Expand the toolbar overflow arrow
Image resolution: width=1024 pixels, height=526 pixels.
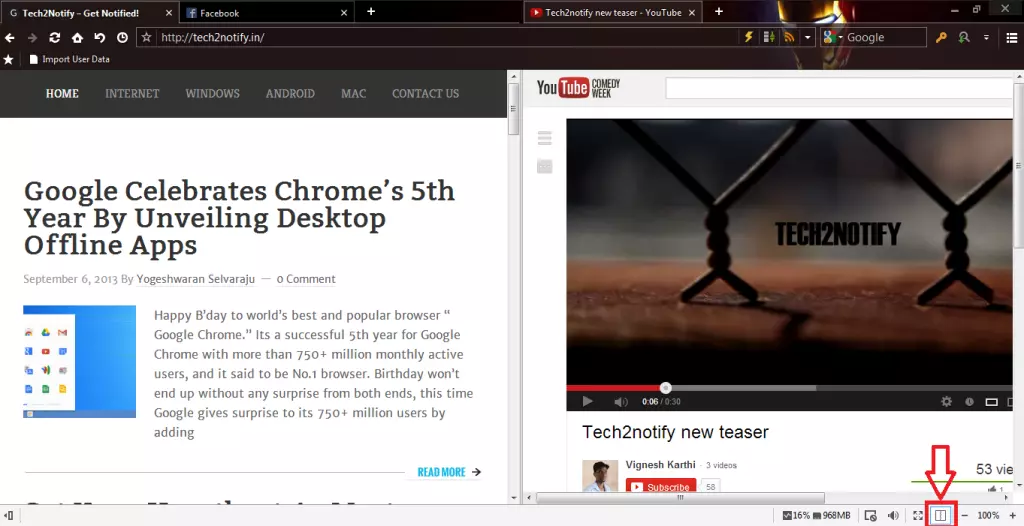coord(987,37)
